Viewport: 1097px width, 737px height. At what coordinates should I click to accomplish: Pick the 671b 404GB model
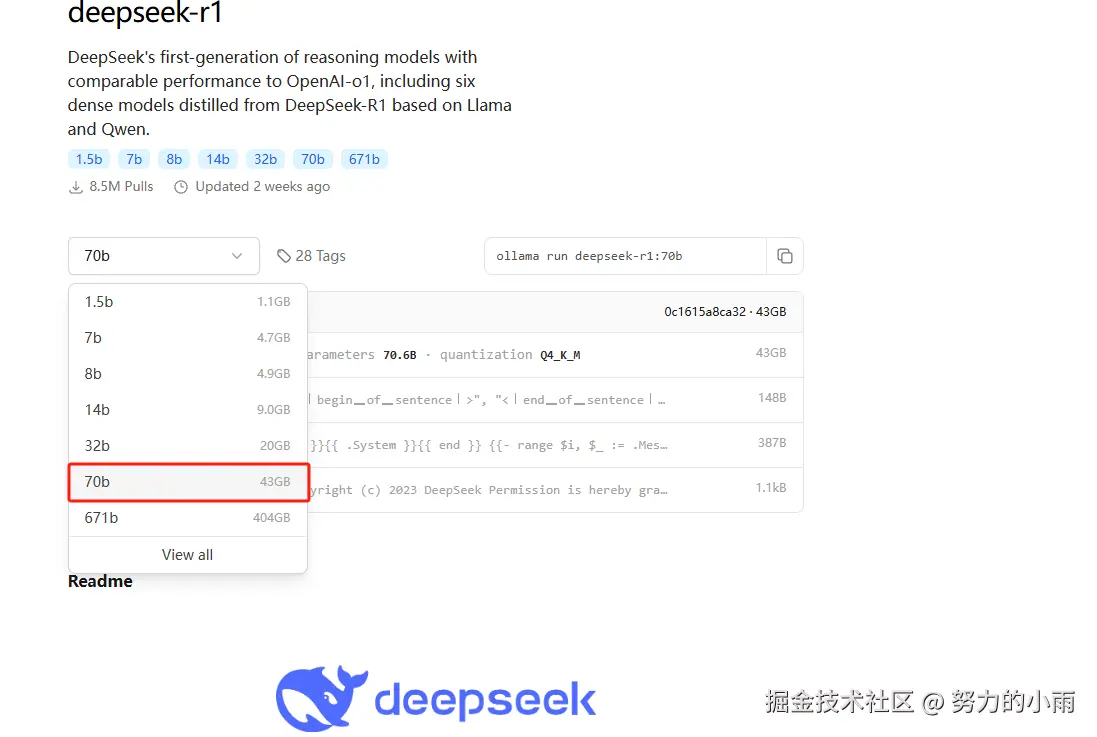187,518
